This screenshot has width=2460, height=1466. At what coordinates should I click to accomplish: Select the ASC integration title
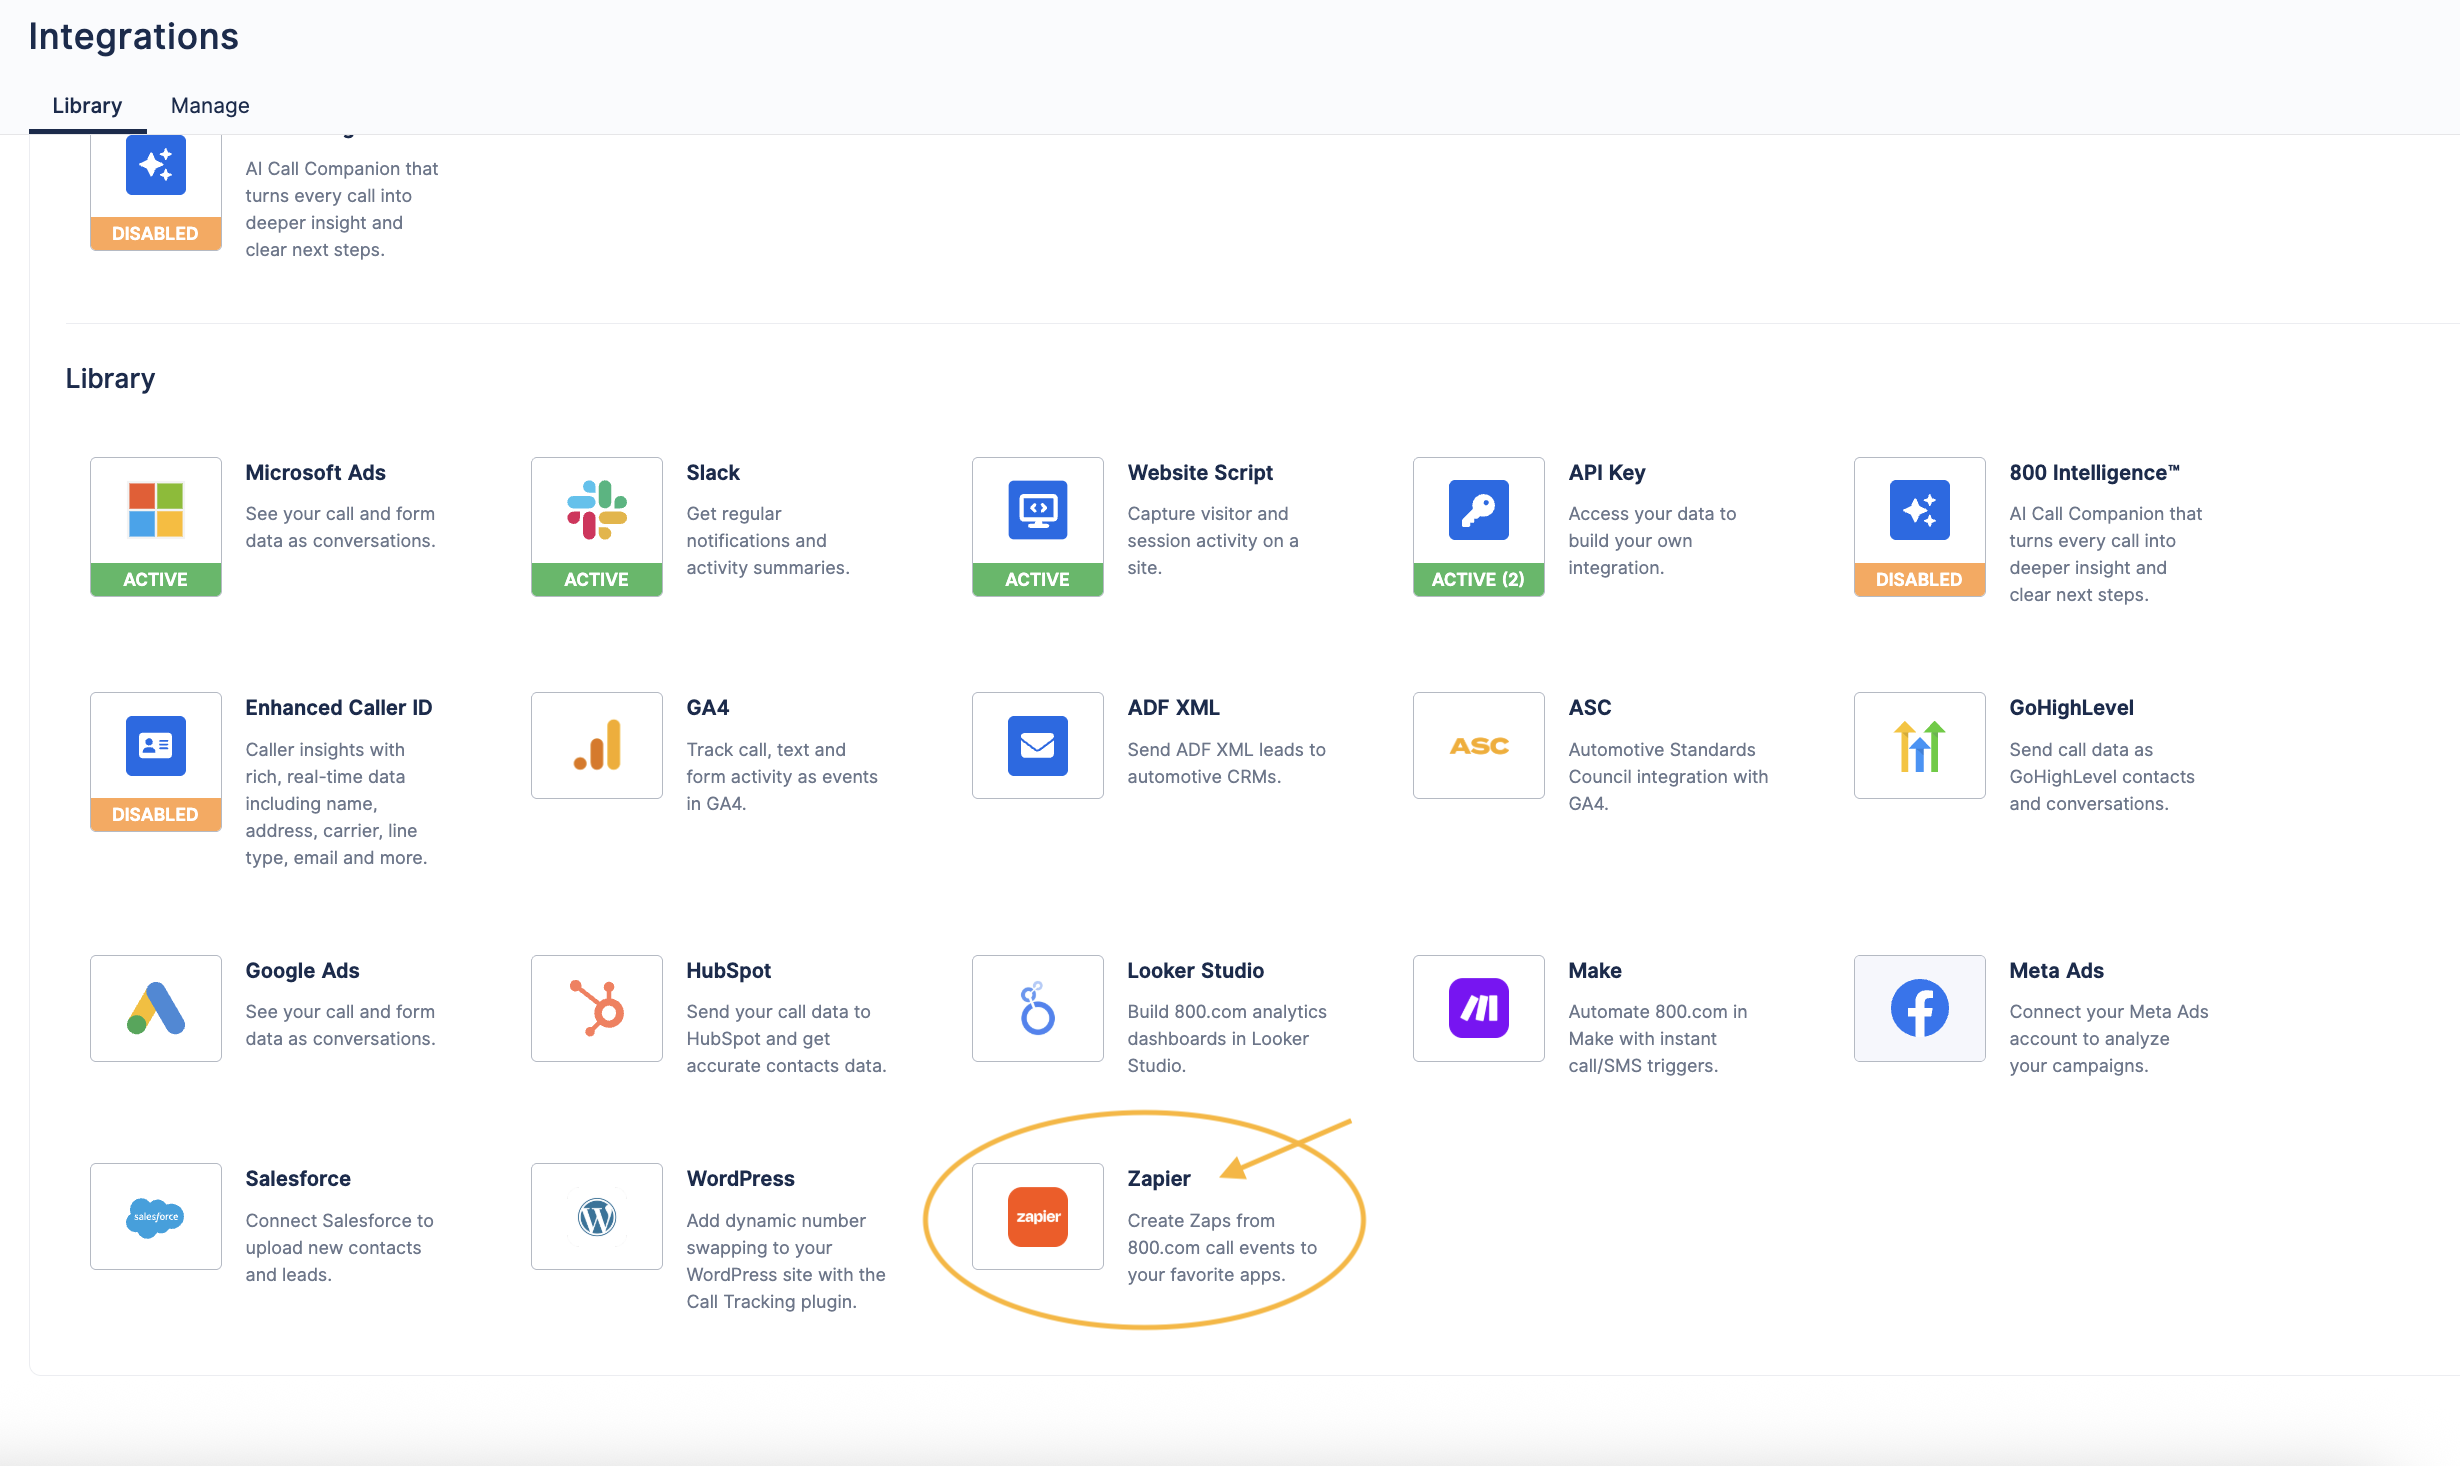(x=1590, y=708)
